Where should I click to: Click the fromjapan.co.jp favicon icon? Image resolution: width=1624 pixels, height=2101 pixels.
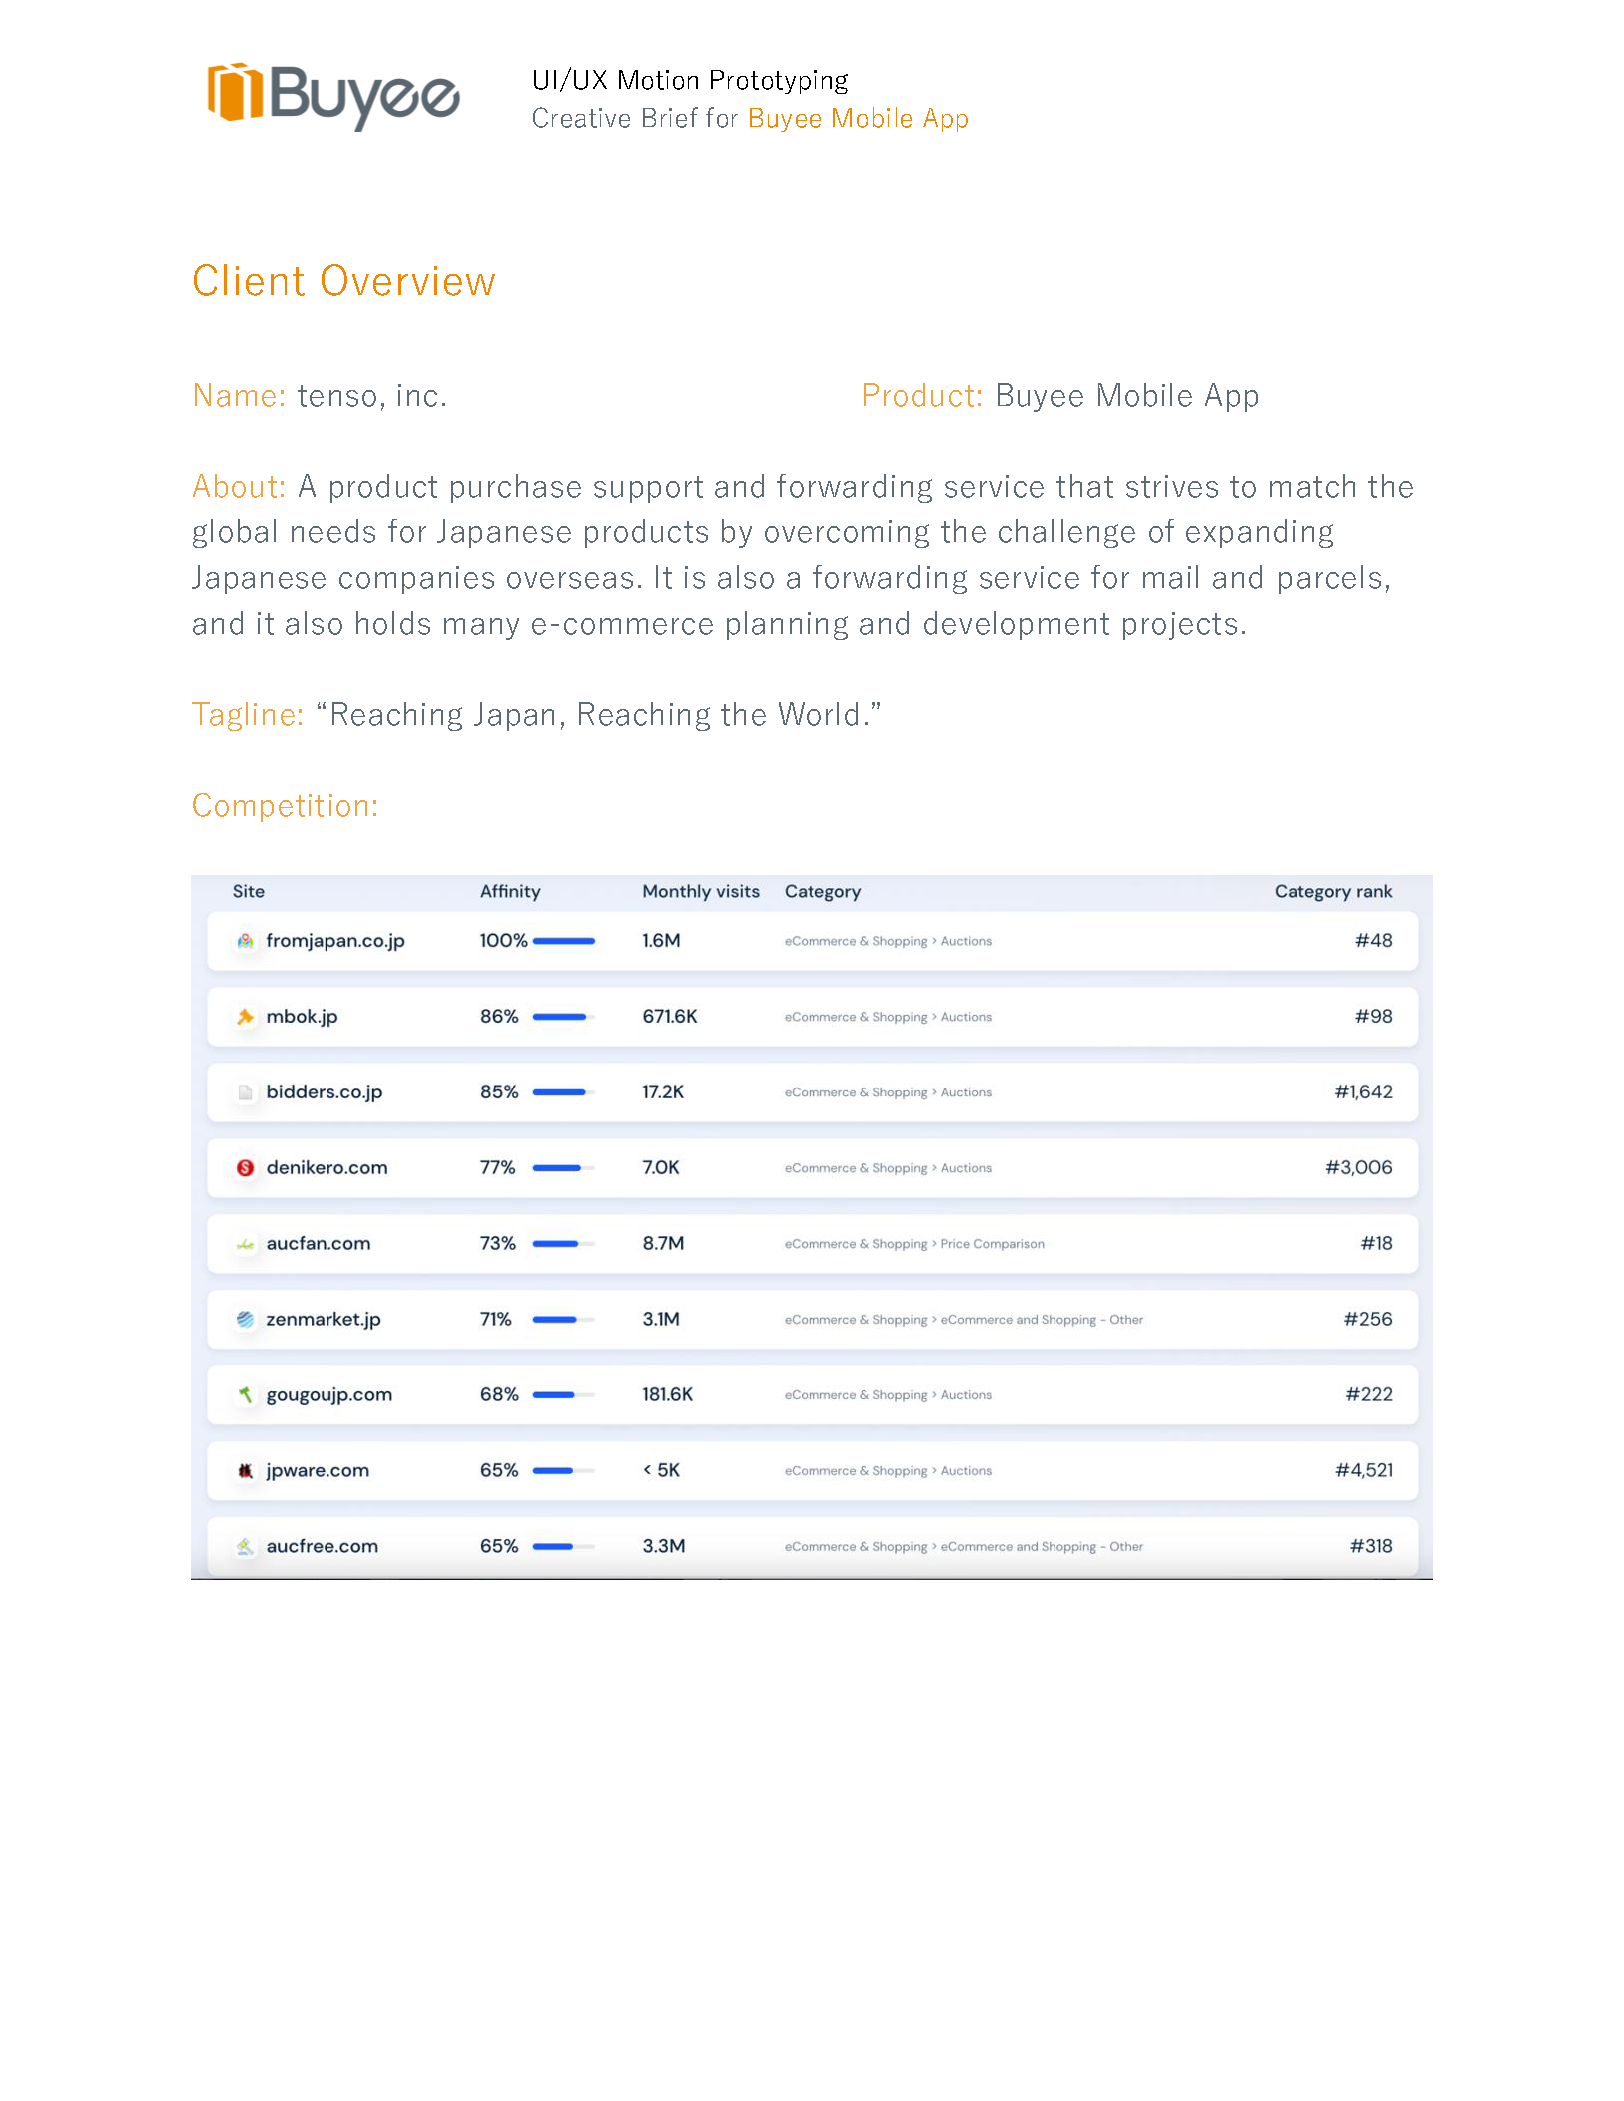tap(245, 941)
